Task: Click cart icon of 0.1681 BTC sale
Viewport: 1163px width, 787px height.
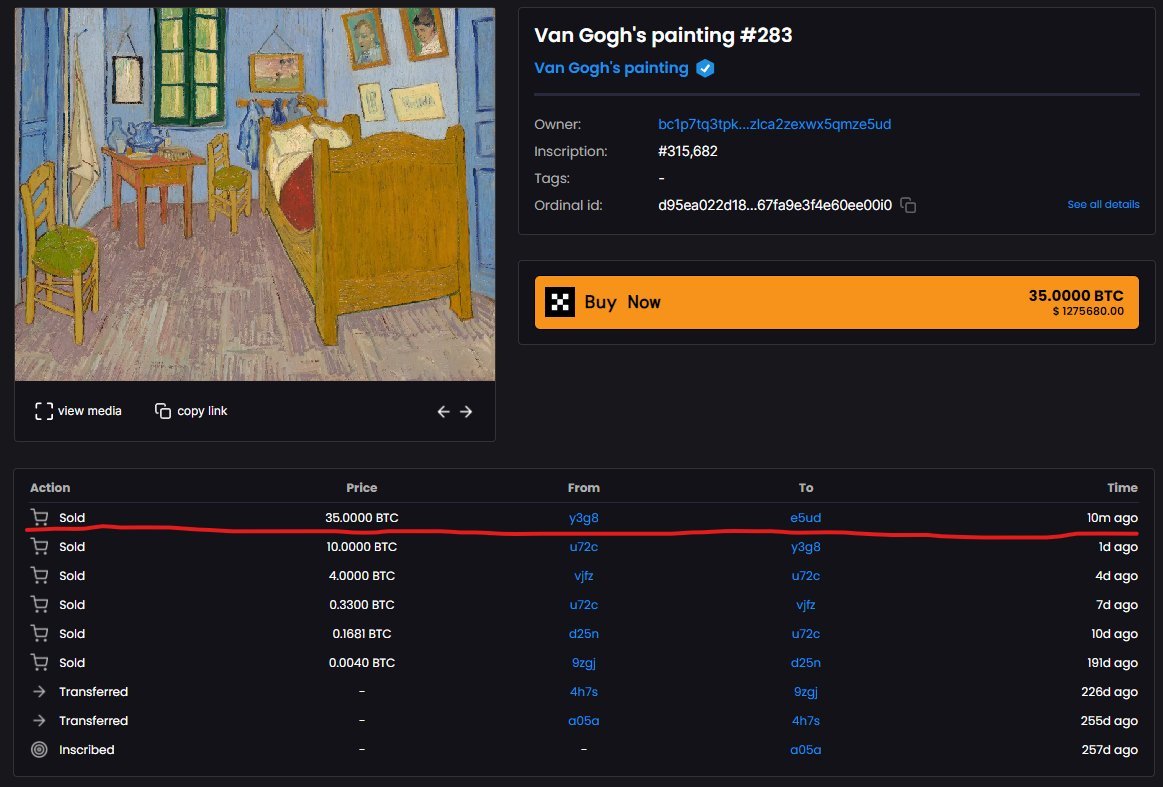Action: (39, 633)
